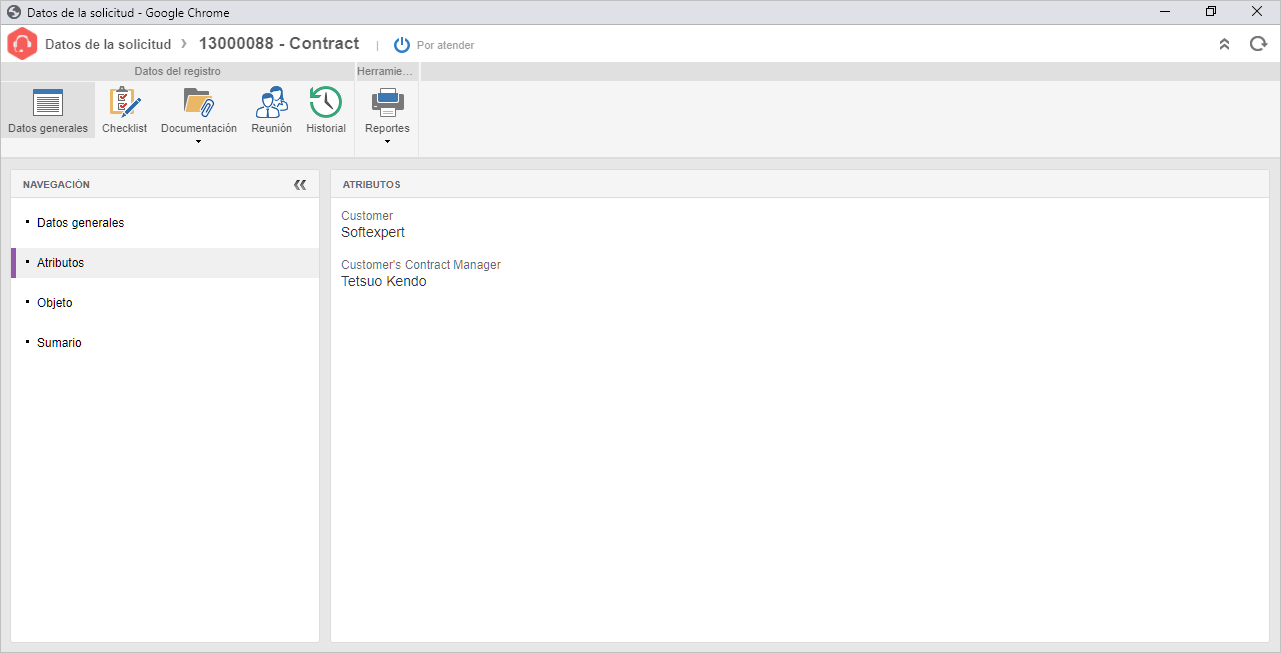Open the Checklist tool
Screen dimensions: 1281x653
(124, 110)
